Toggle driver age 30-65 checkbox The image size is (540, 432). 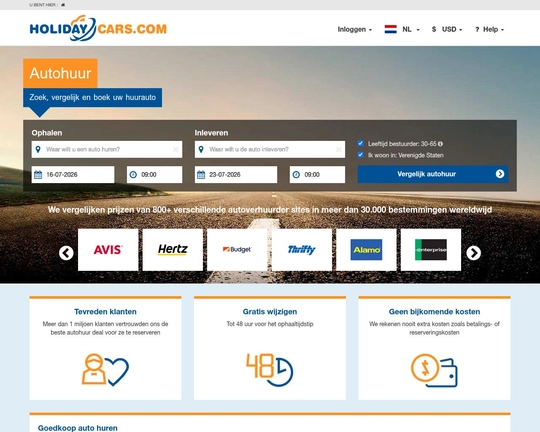361,143
